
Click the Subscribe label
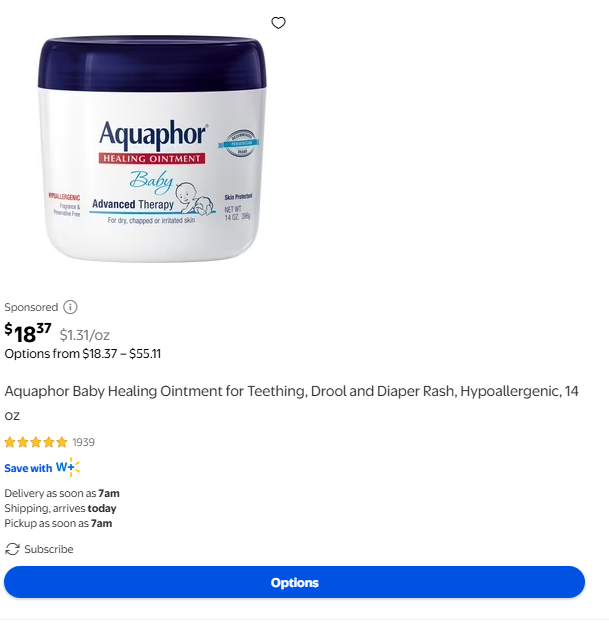(x=49, y=549)
